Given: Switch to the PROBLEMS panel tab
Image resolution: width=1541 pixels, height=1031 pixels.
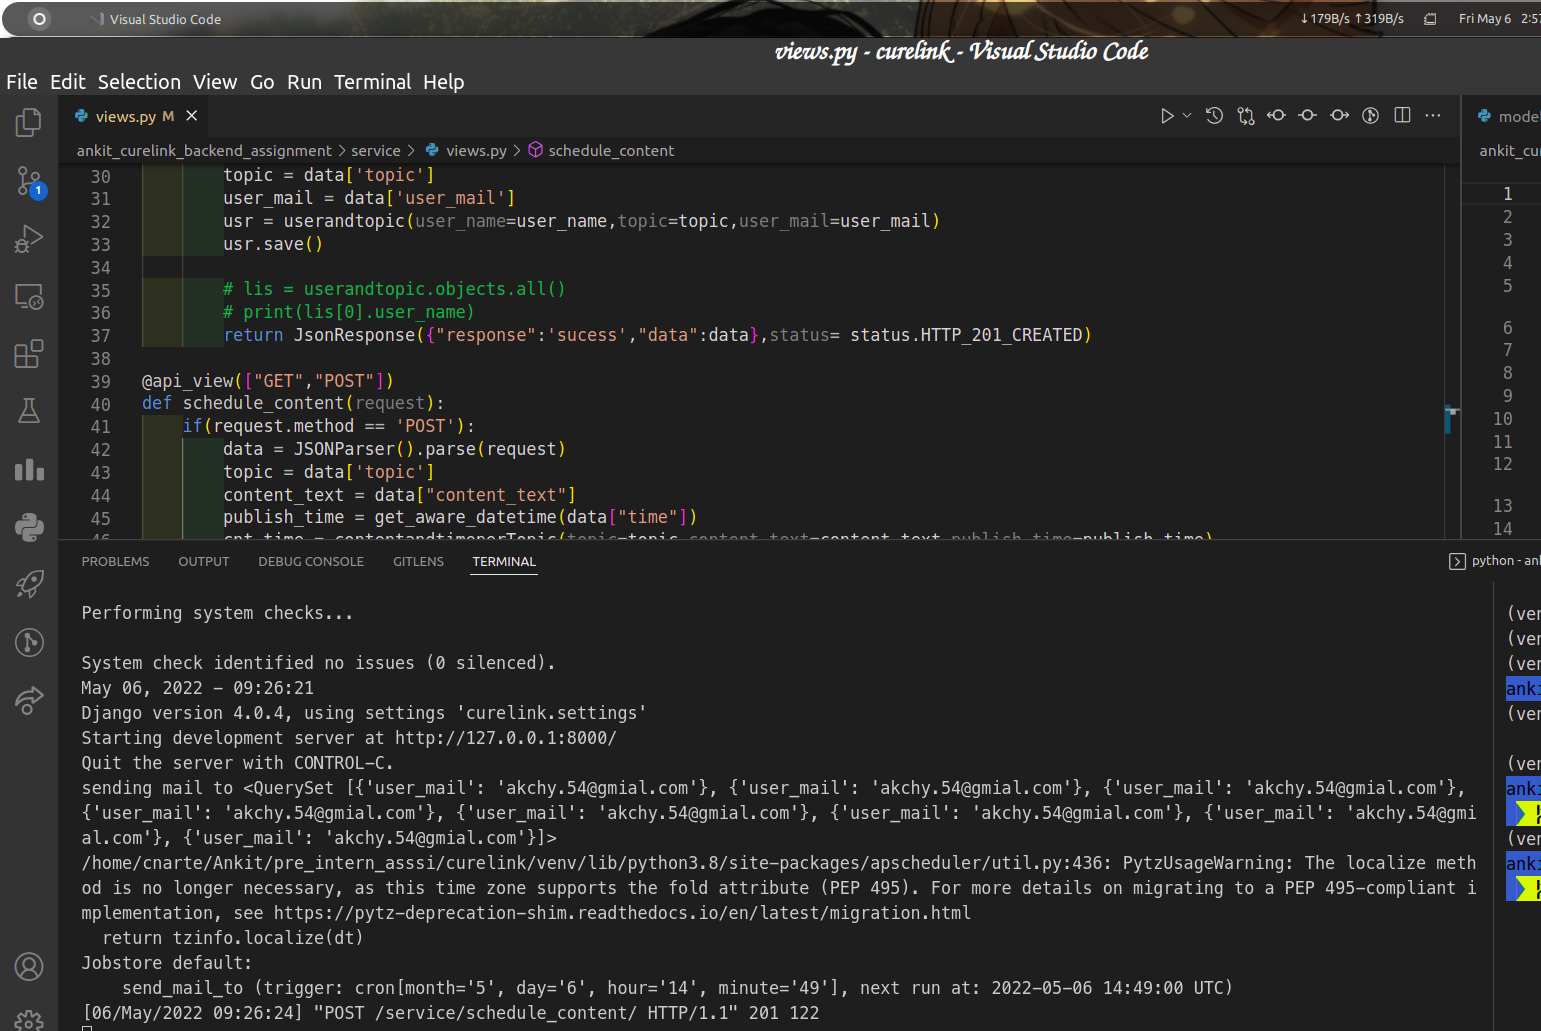Looking at the screenshot, I should [x=115, y=562].
